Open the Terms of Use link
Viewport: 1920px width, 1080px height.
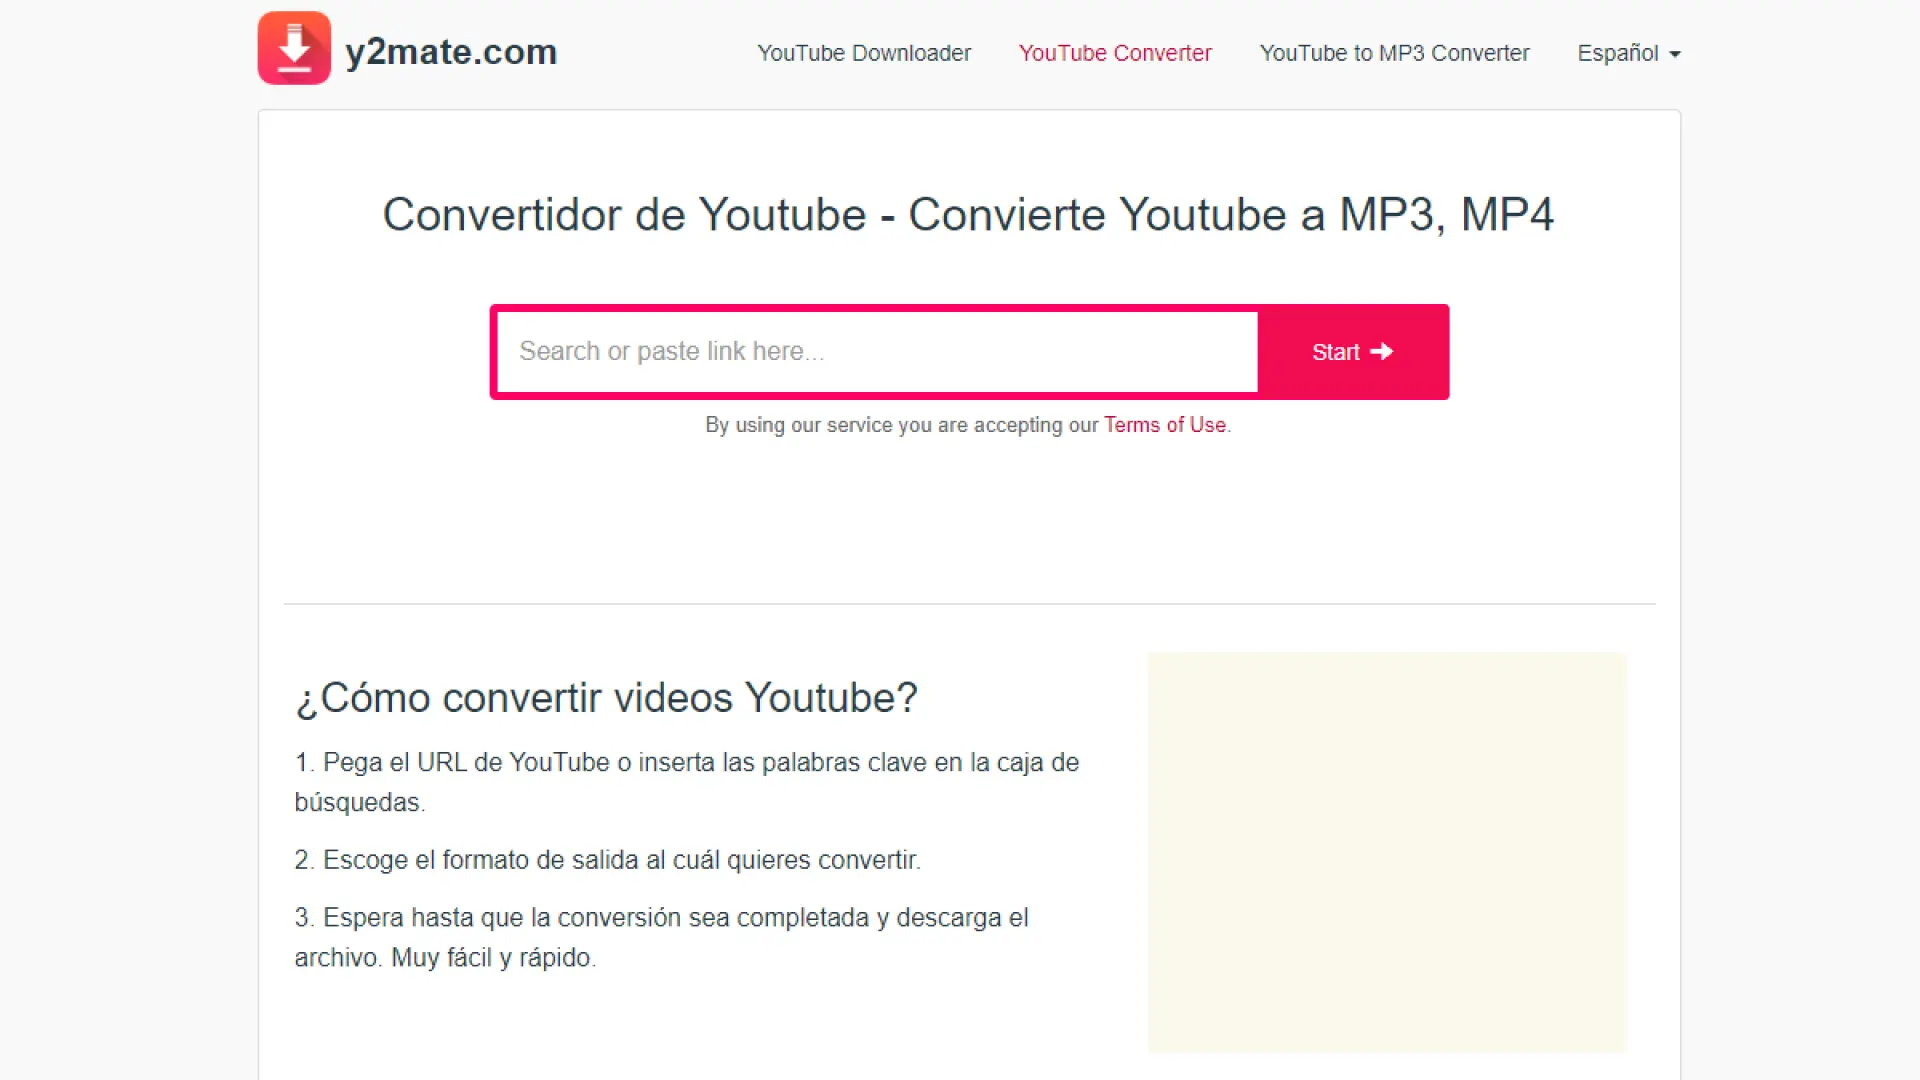click(1165, 425)
